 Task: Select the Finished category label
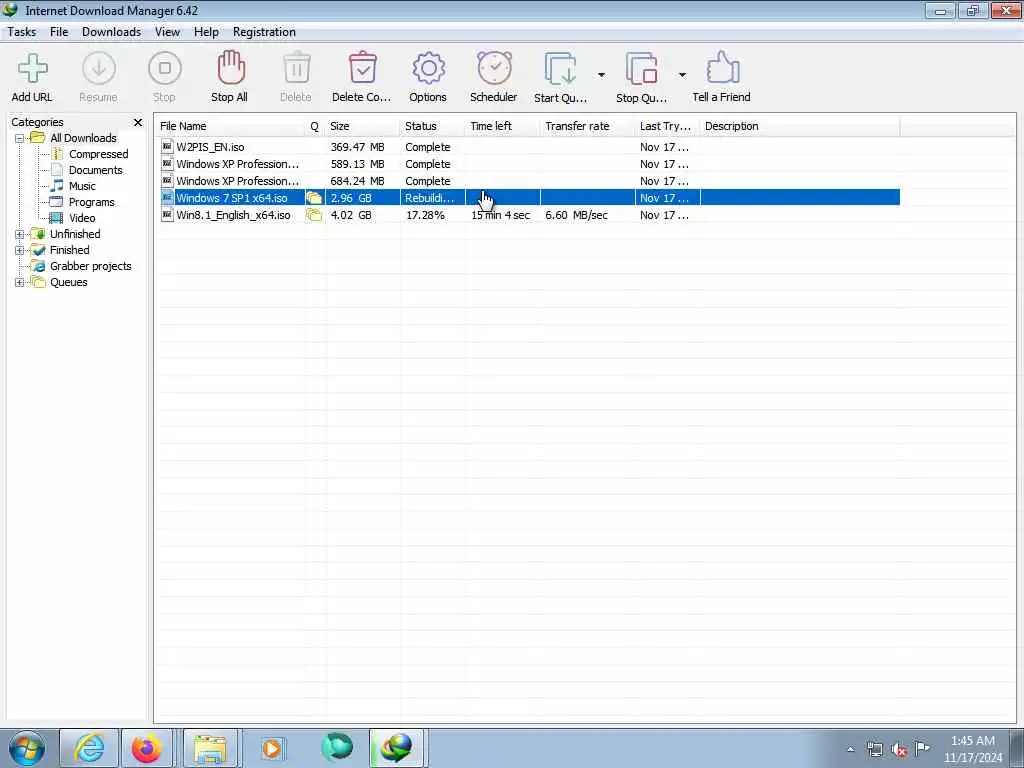pos(69,250)
